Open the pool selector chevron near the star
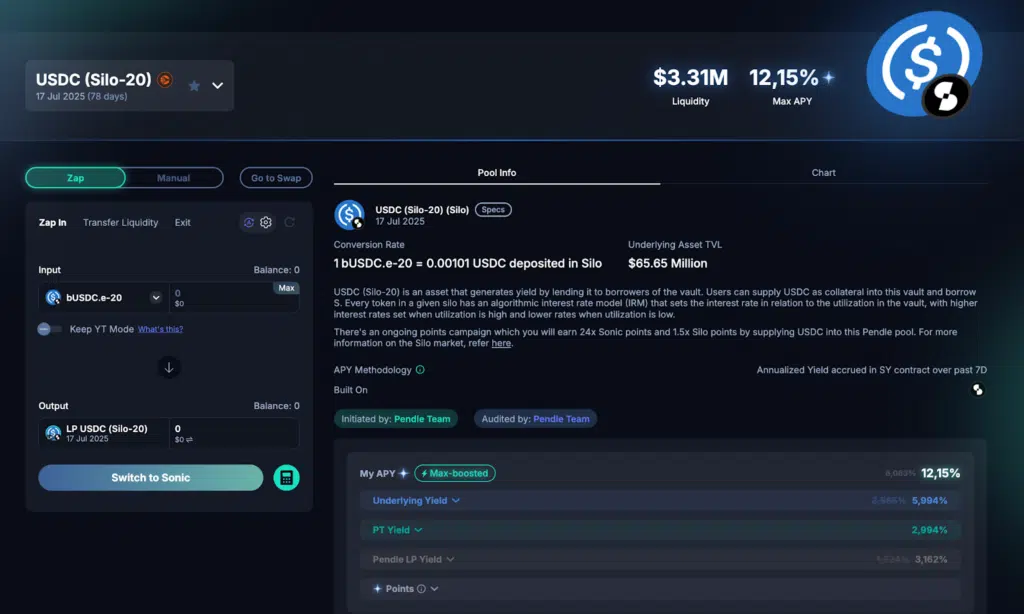Image resolution: width=1024 pixels, height=614 pixels. [217, 86]
